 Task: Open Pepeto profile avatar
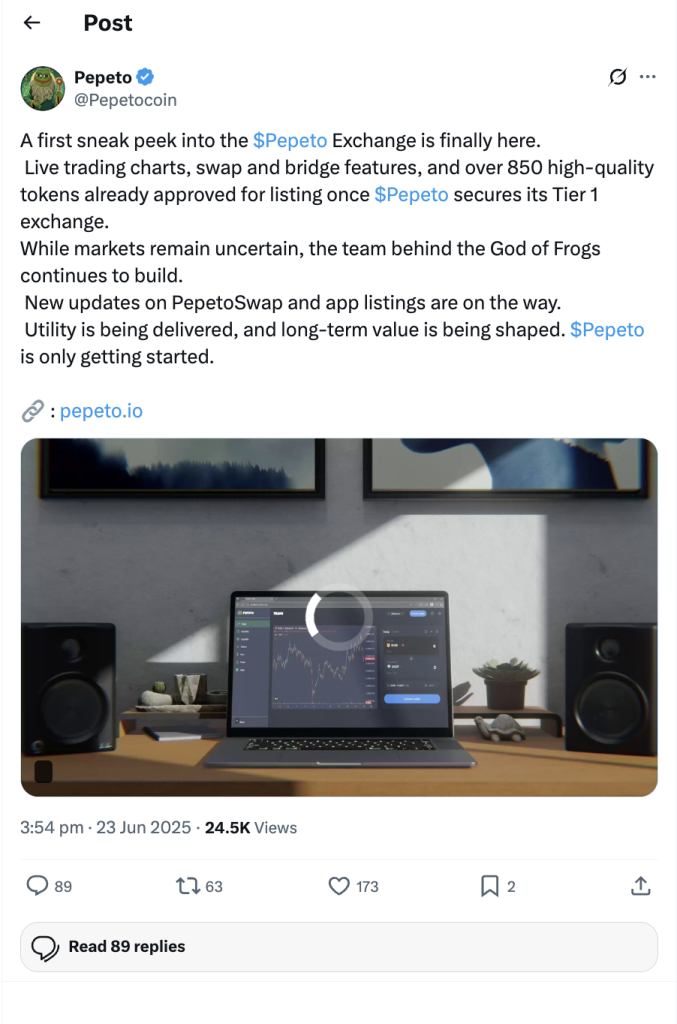point(43,88)
